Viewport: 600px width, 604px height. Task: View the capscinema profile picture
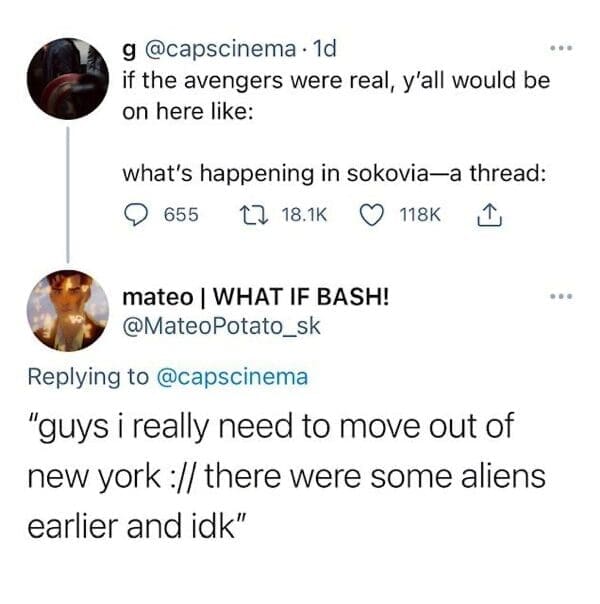coord(68,79)
